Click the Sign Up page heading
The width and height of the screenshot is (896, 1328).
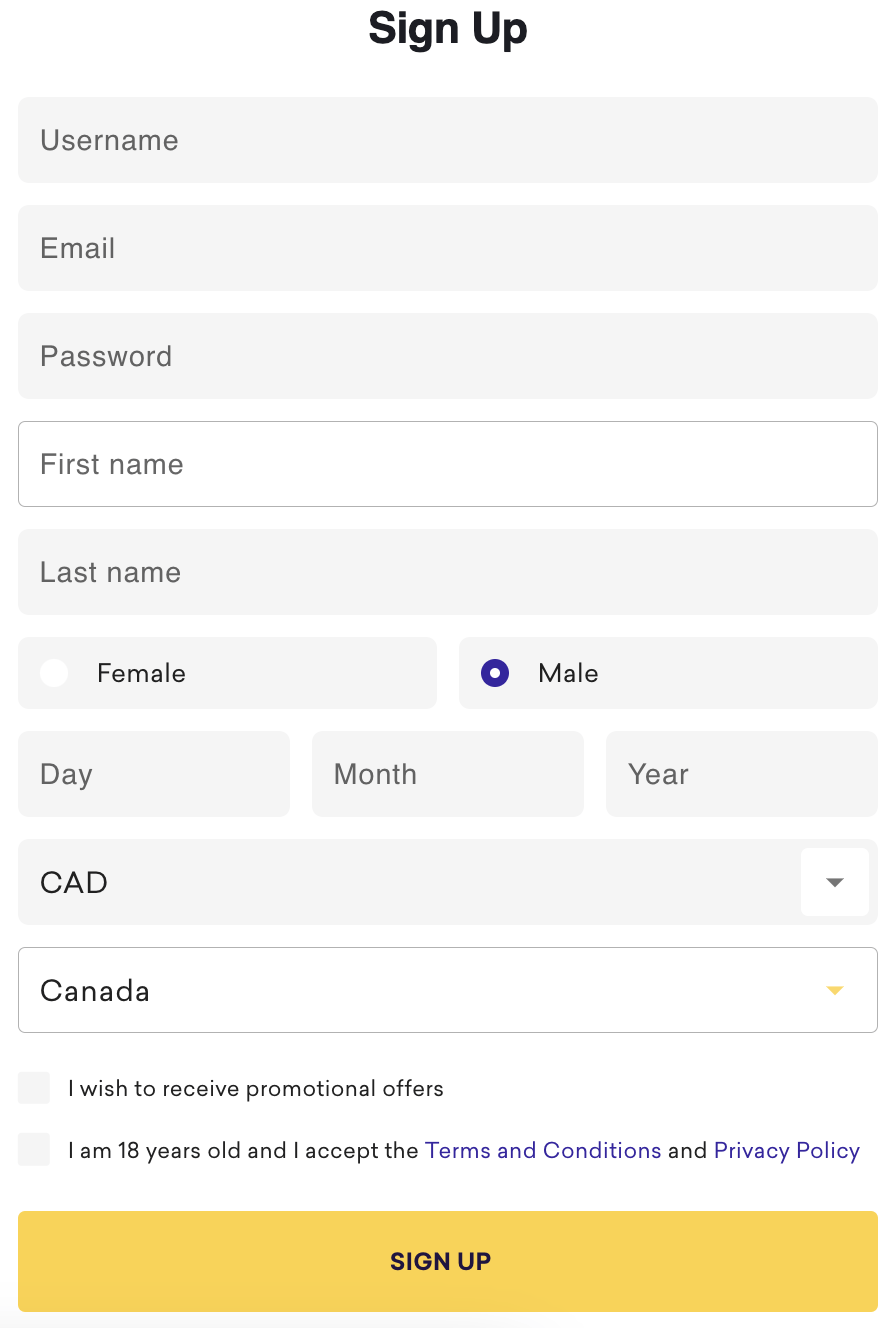(447, 28)
